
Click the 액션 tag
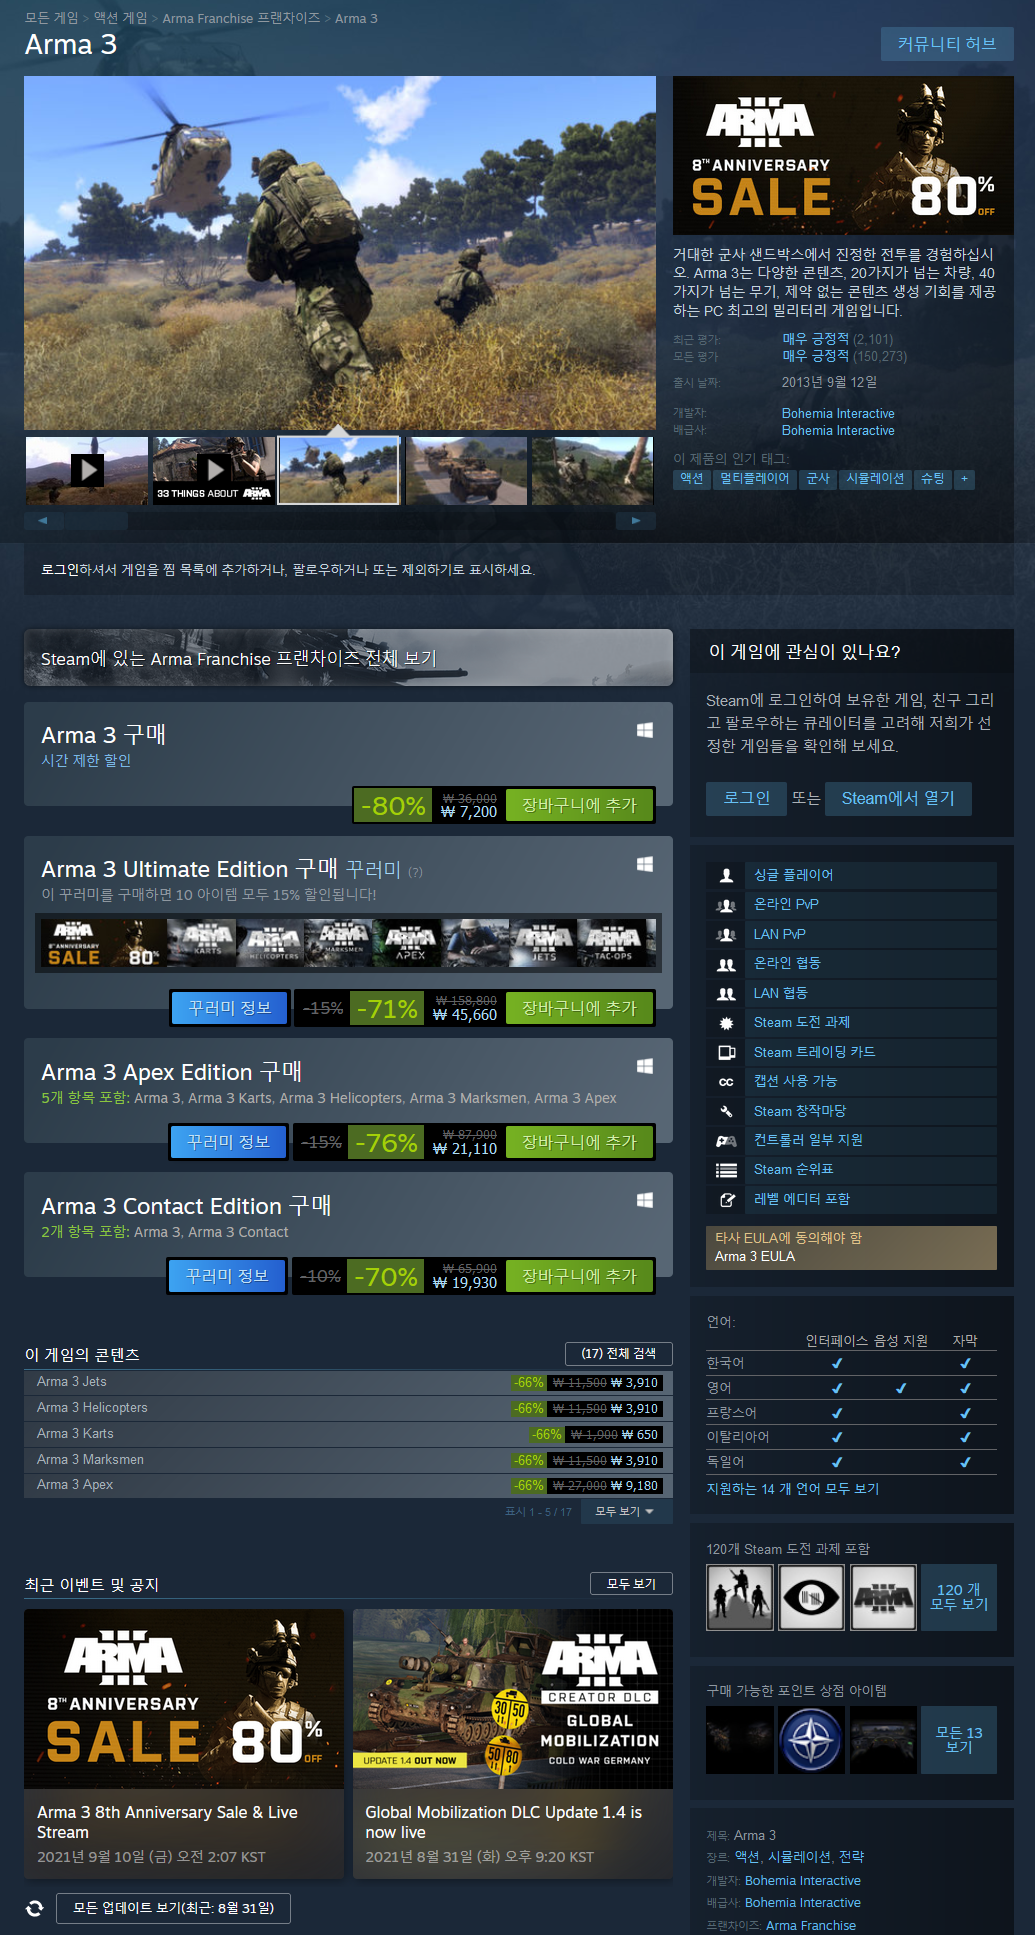(692, 479)
